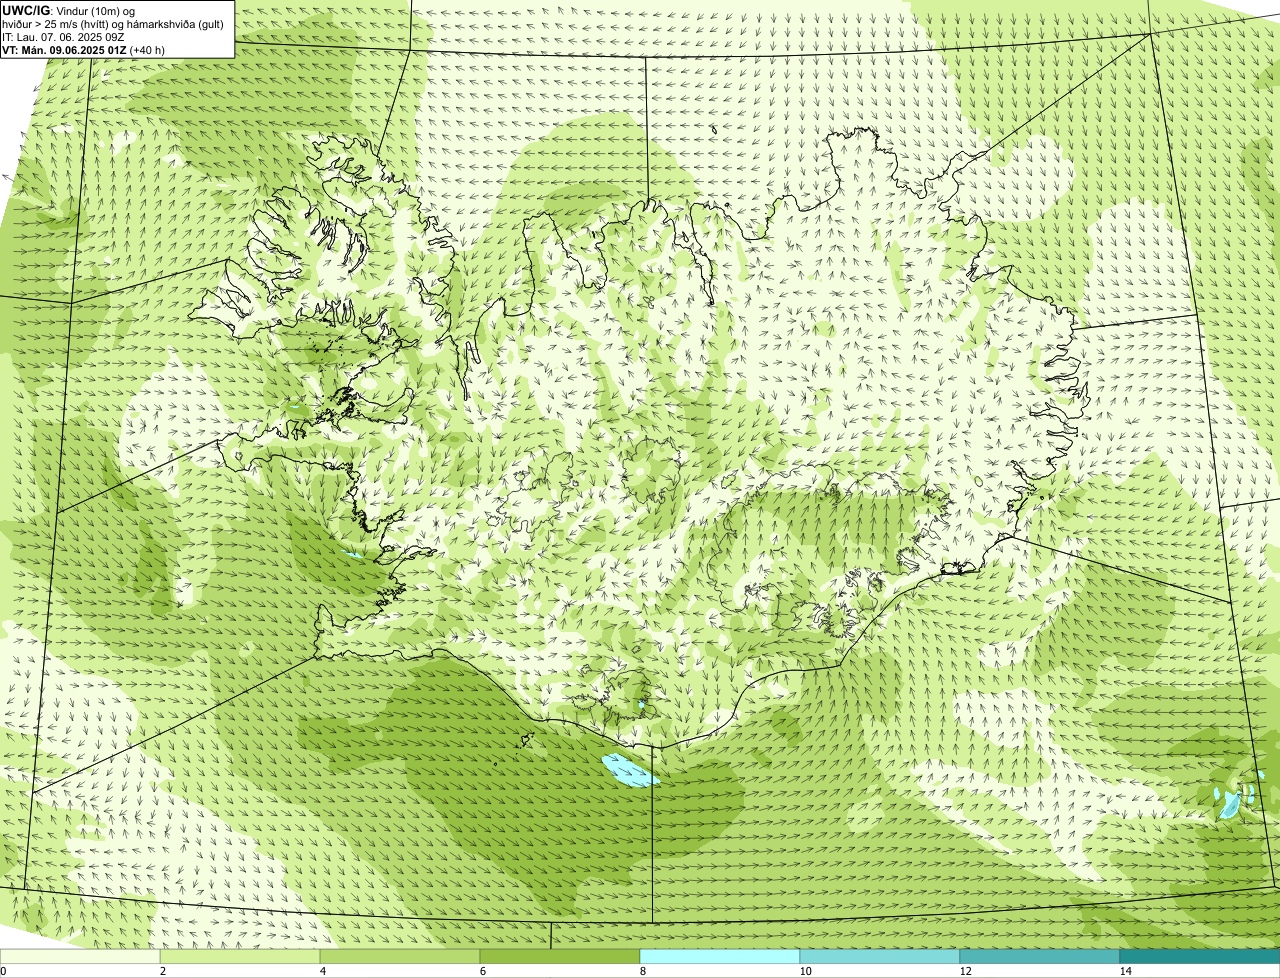
Task: Click the '10' label under the colorbar
Action: [806, 971]
